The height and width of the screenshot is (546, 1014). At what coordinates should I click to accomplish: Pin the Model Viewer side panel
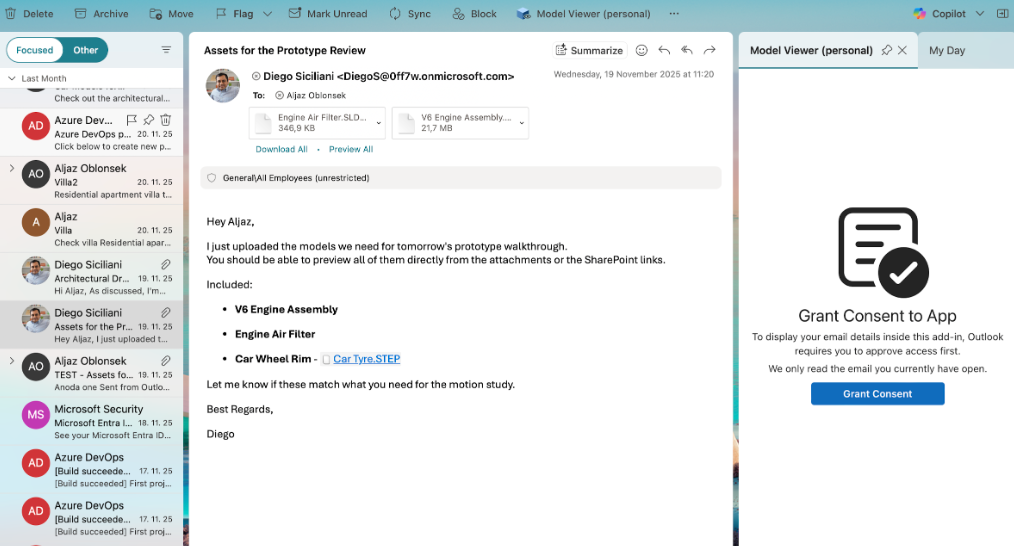[886, 50]
